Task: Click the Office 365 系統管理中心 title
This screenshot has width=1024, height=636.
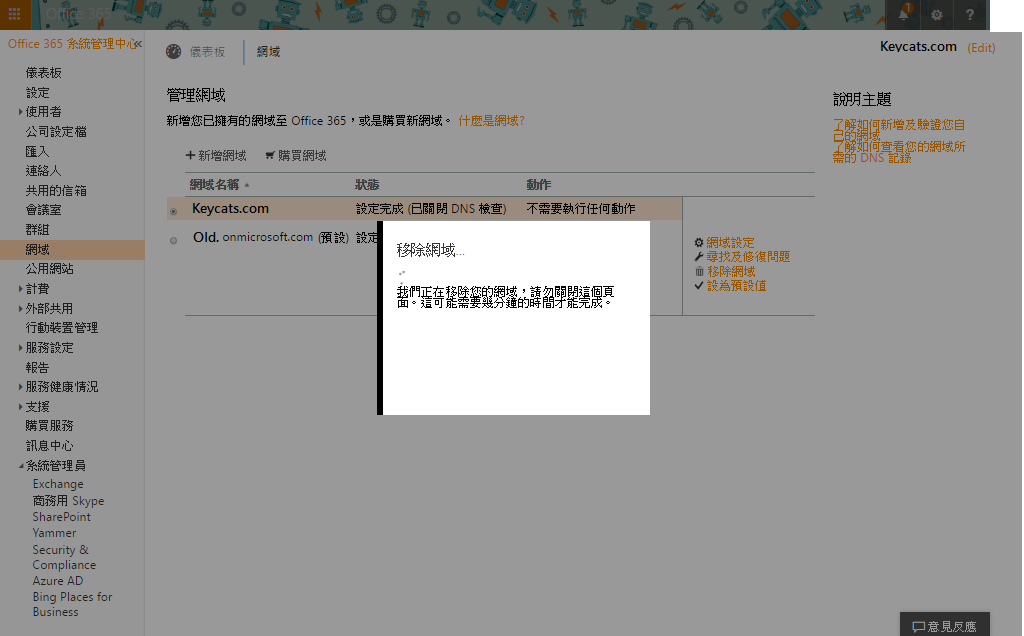Action: [71, 44]
